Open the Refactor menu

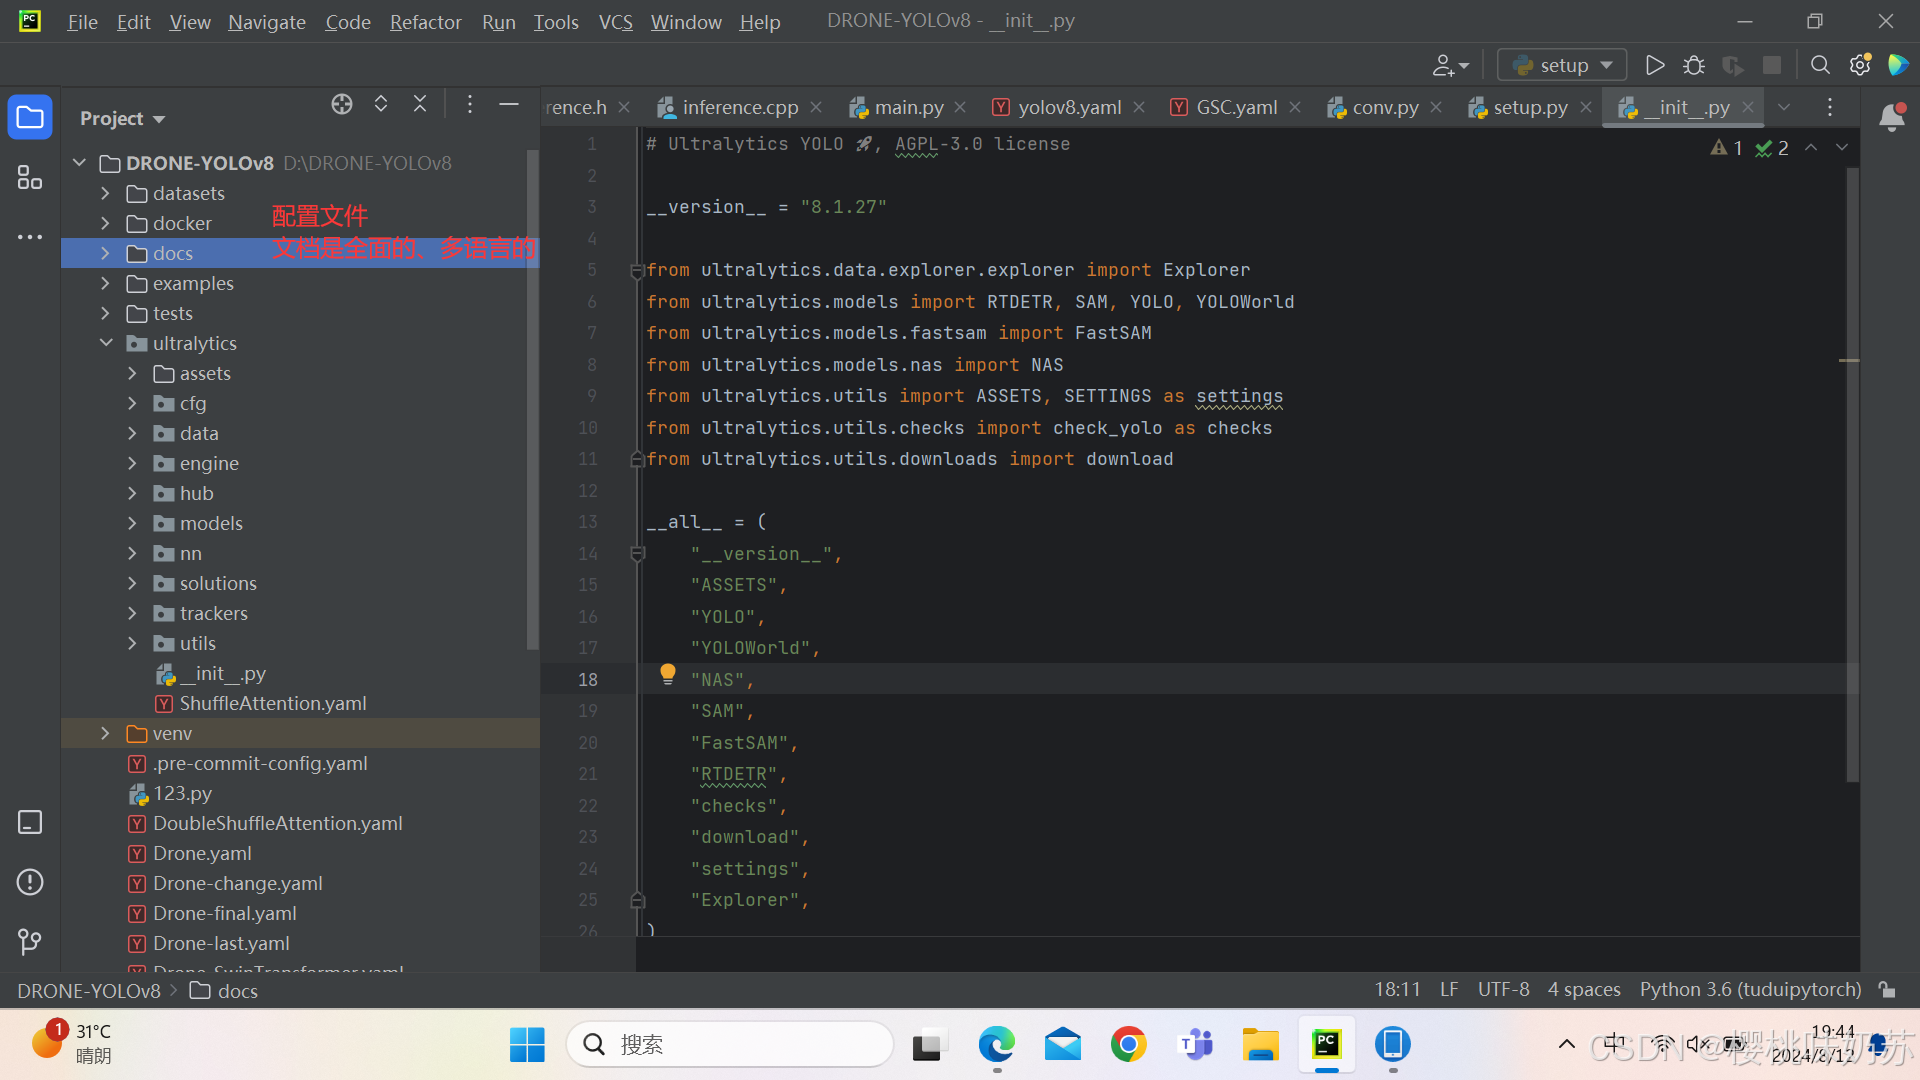coord(425,22)
